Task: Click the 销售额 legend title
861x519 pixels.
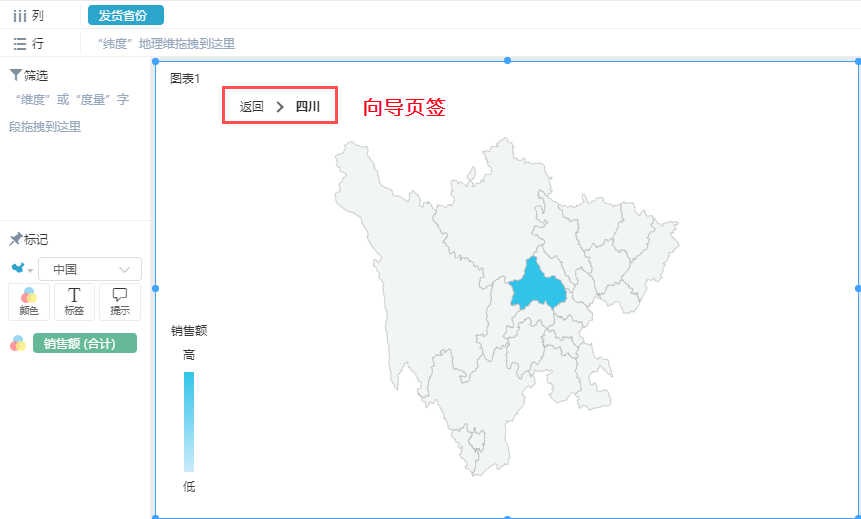Action: point(189,331)
